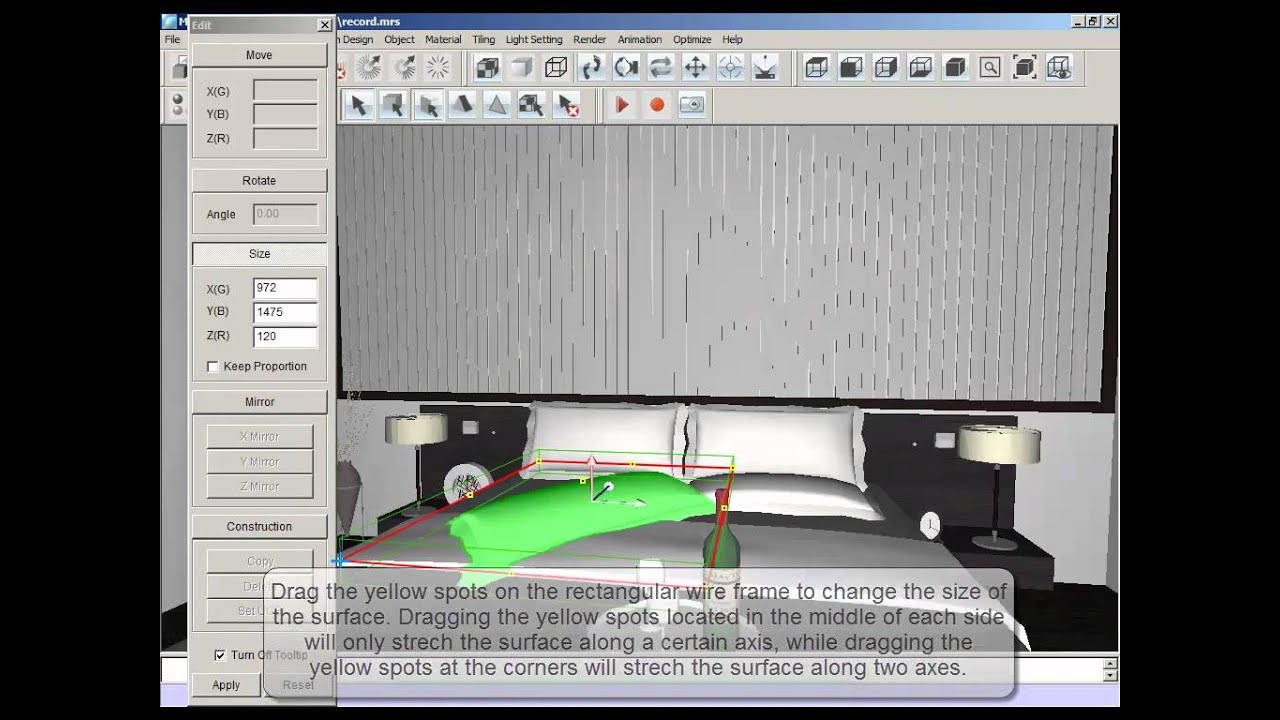Screen dimensions: 1280x720
Task: Open the Object menu
Action: [399, 39]
